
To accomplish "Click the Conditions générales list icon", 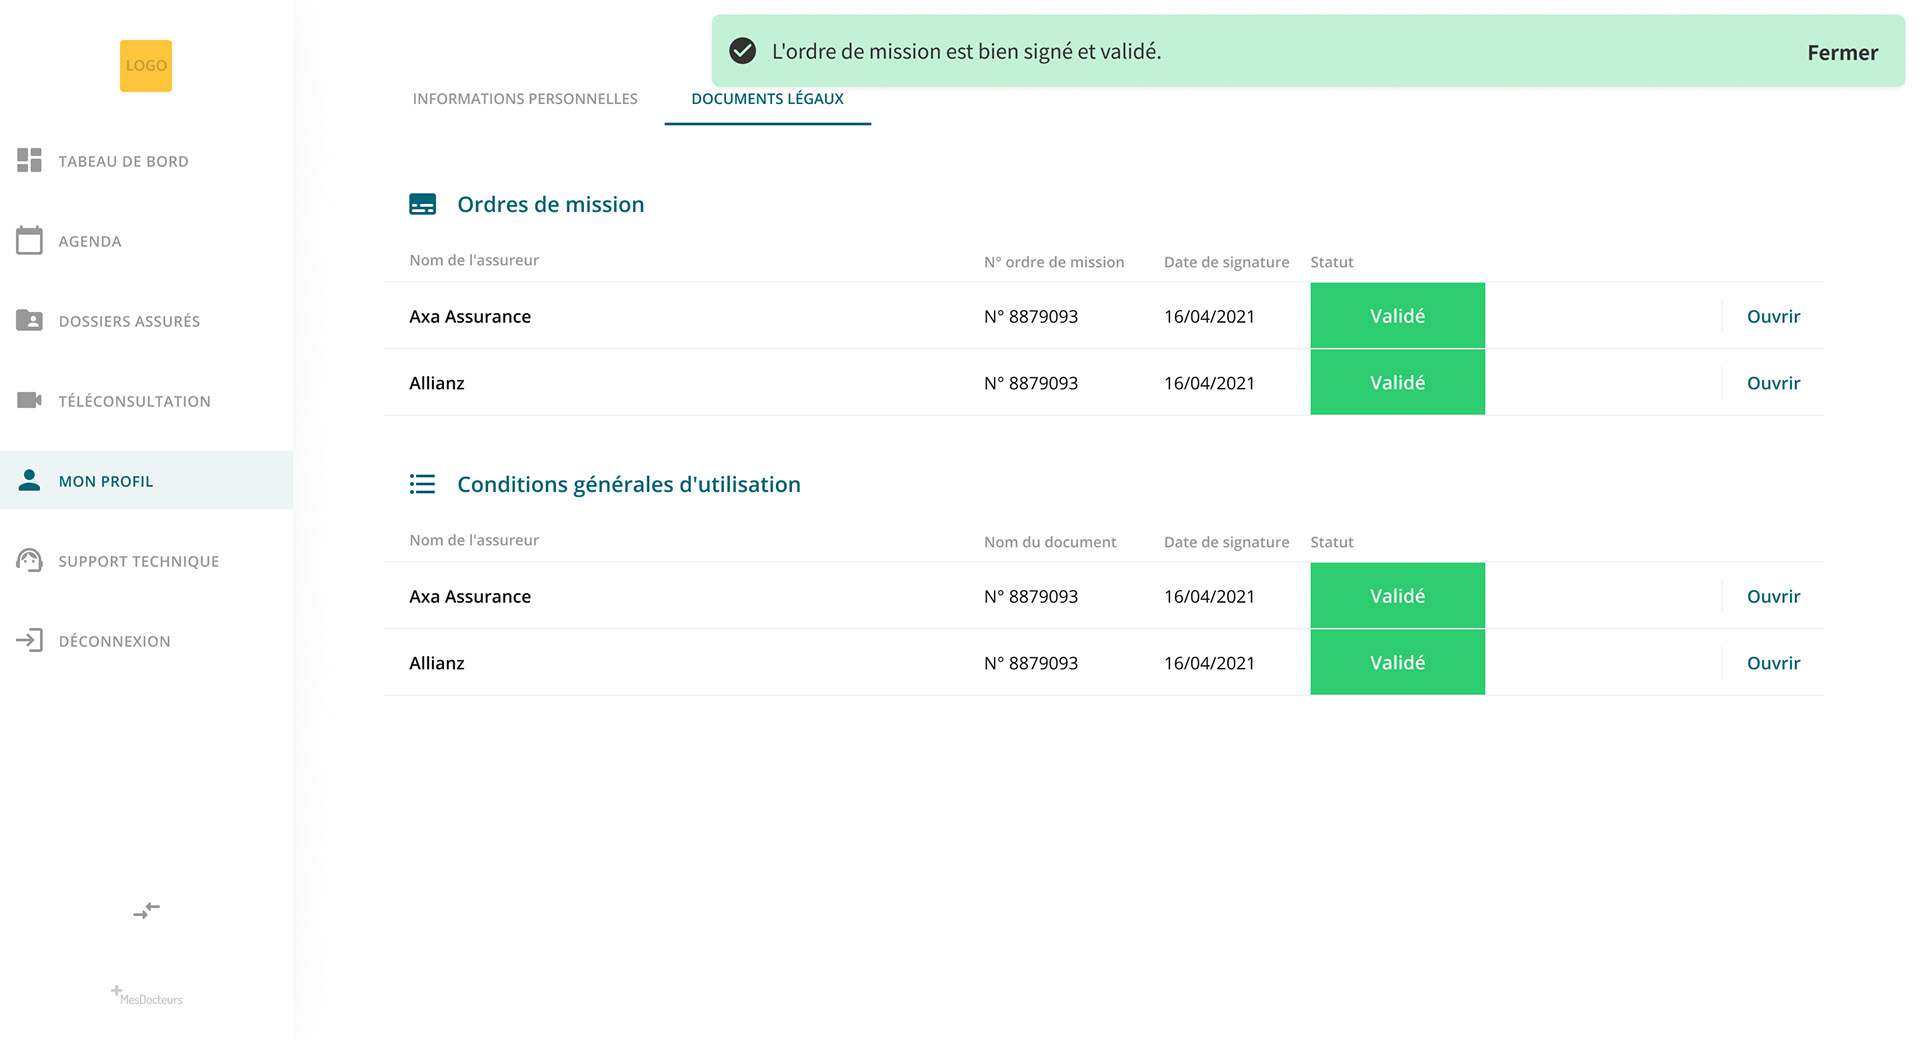I will click(x=423, y=484).
